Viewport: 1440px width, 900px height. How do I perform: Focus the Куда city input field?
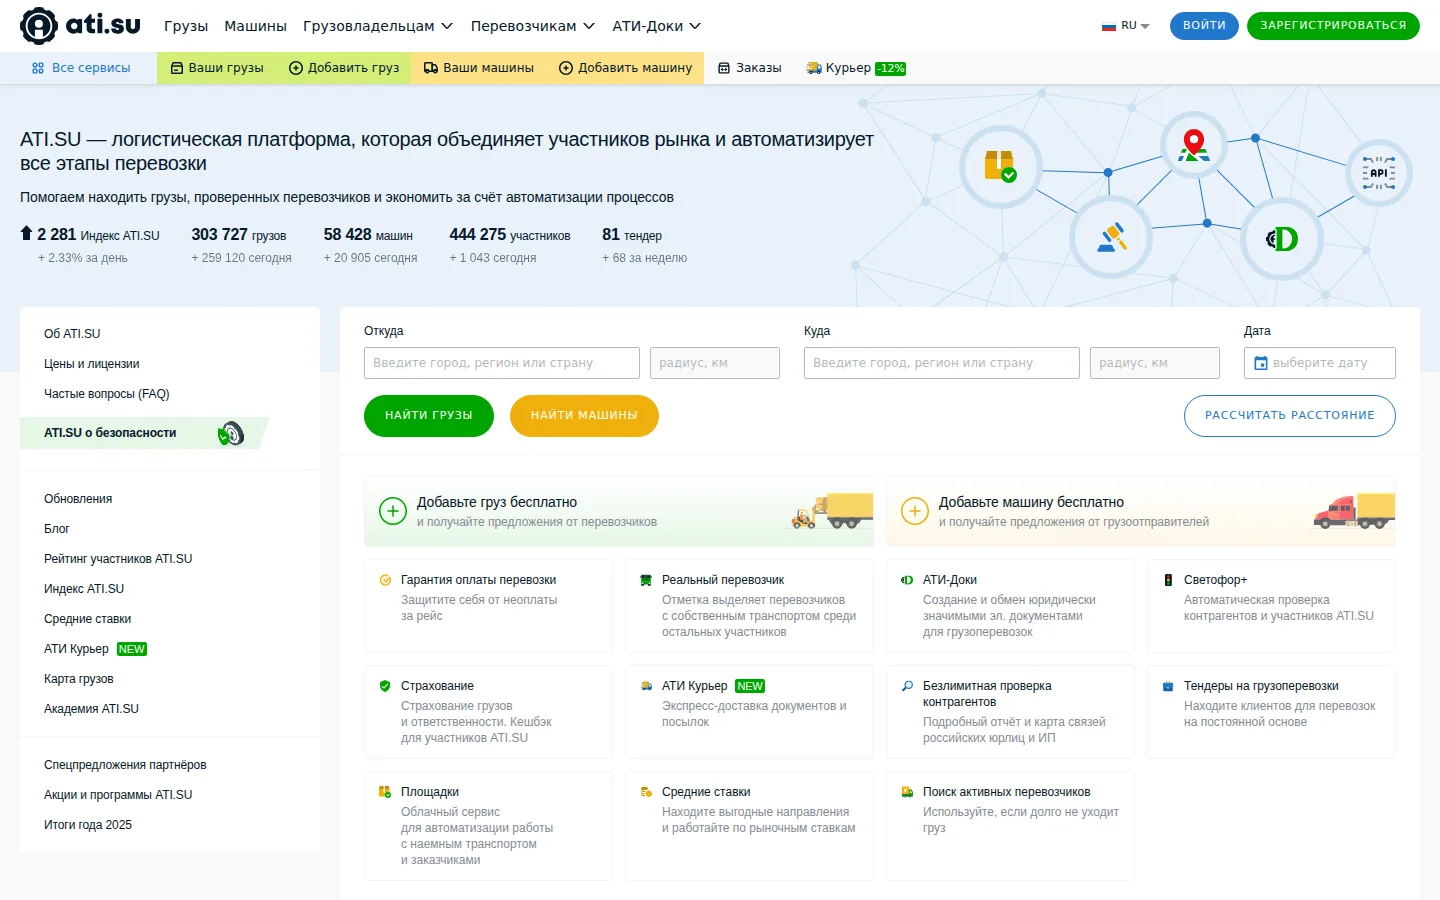click(x=942, y=363)
